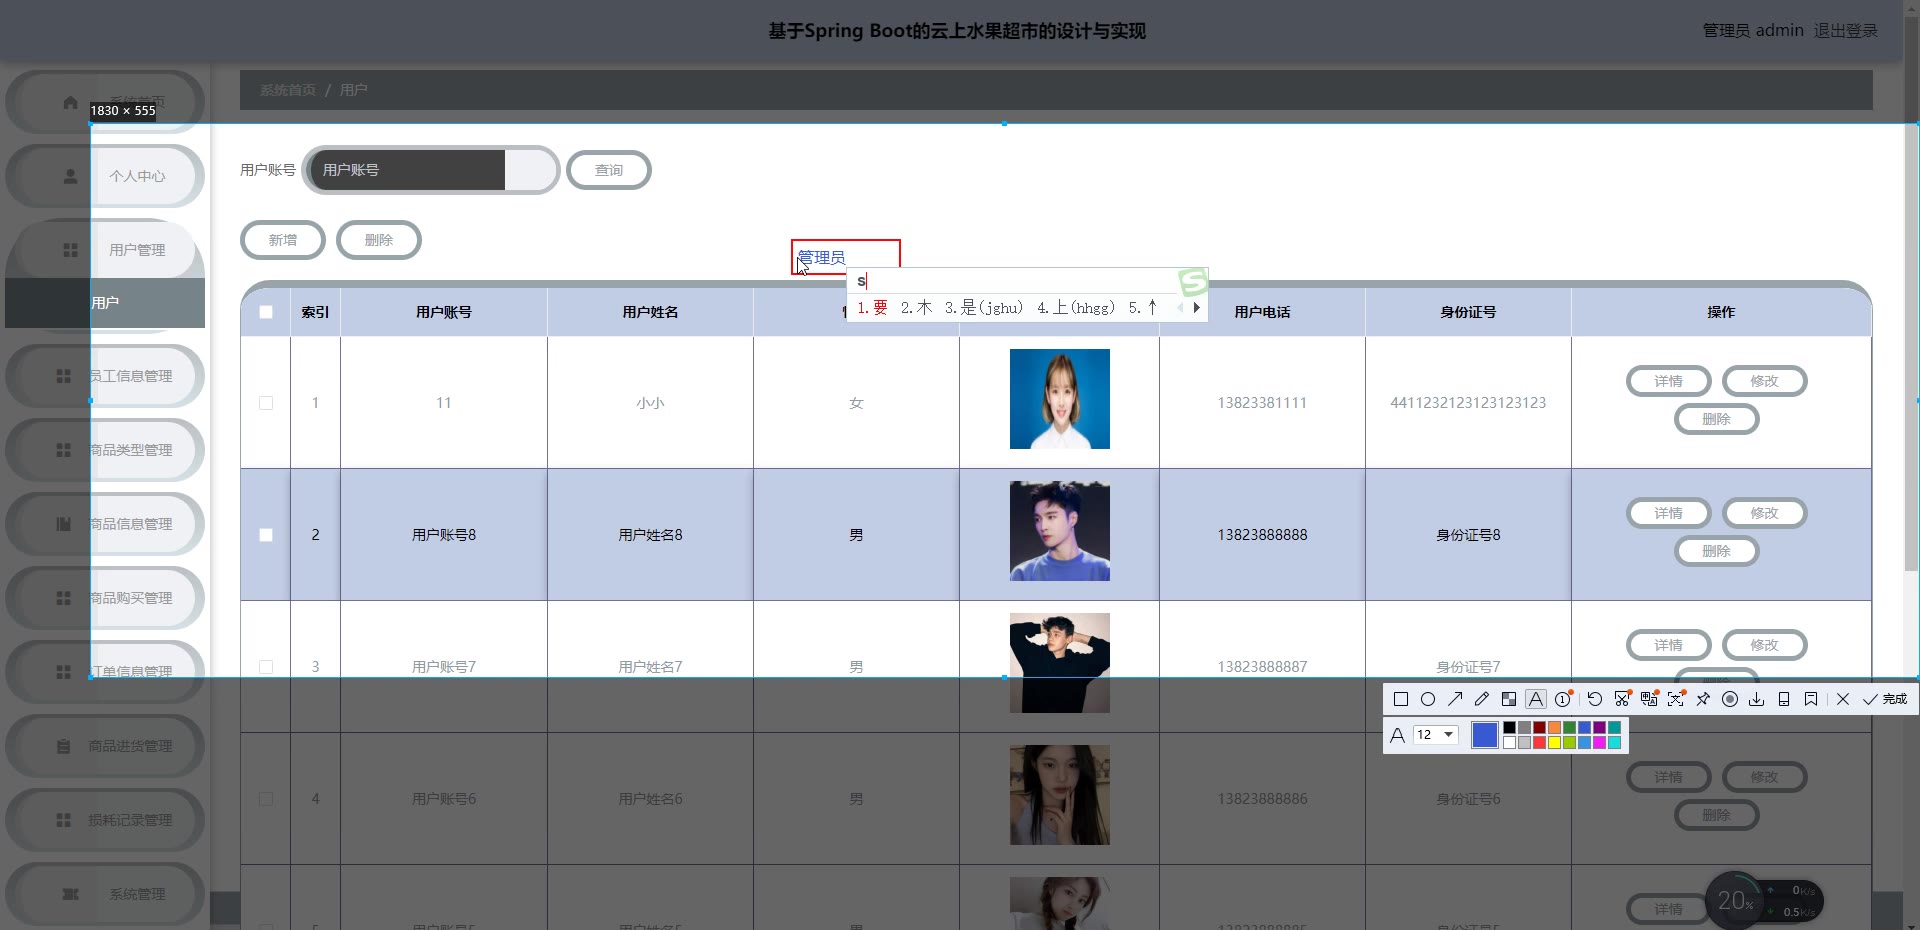This screenshot has width=1920, height=930.
Task: Open the 商品信息管理 sidebar menu
Action: tap(105, 524)
